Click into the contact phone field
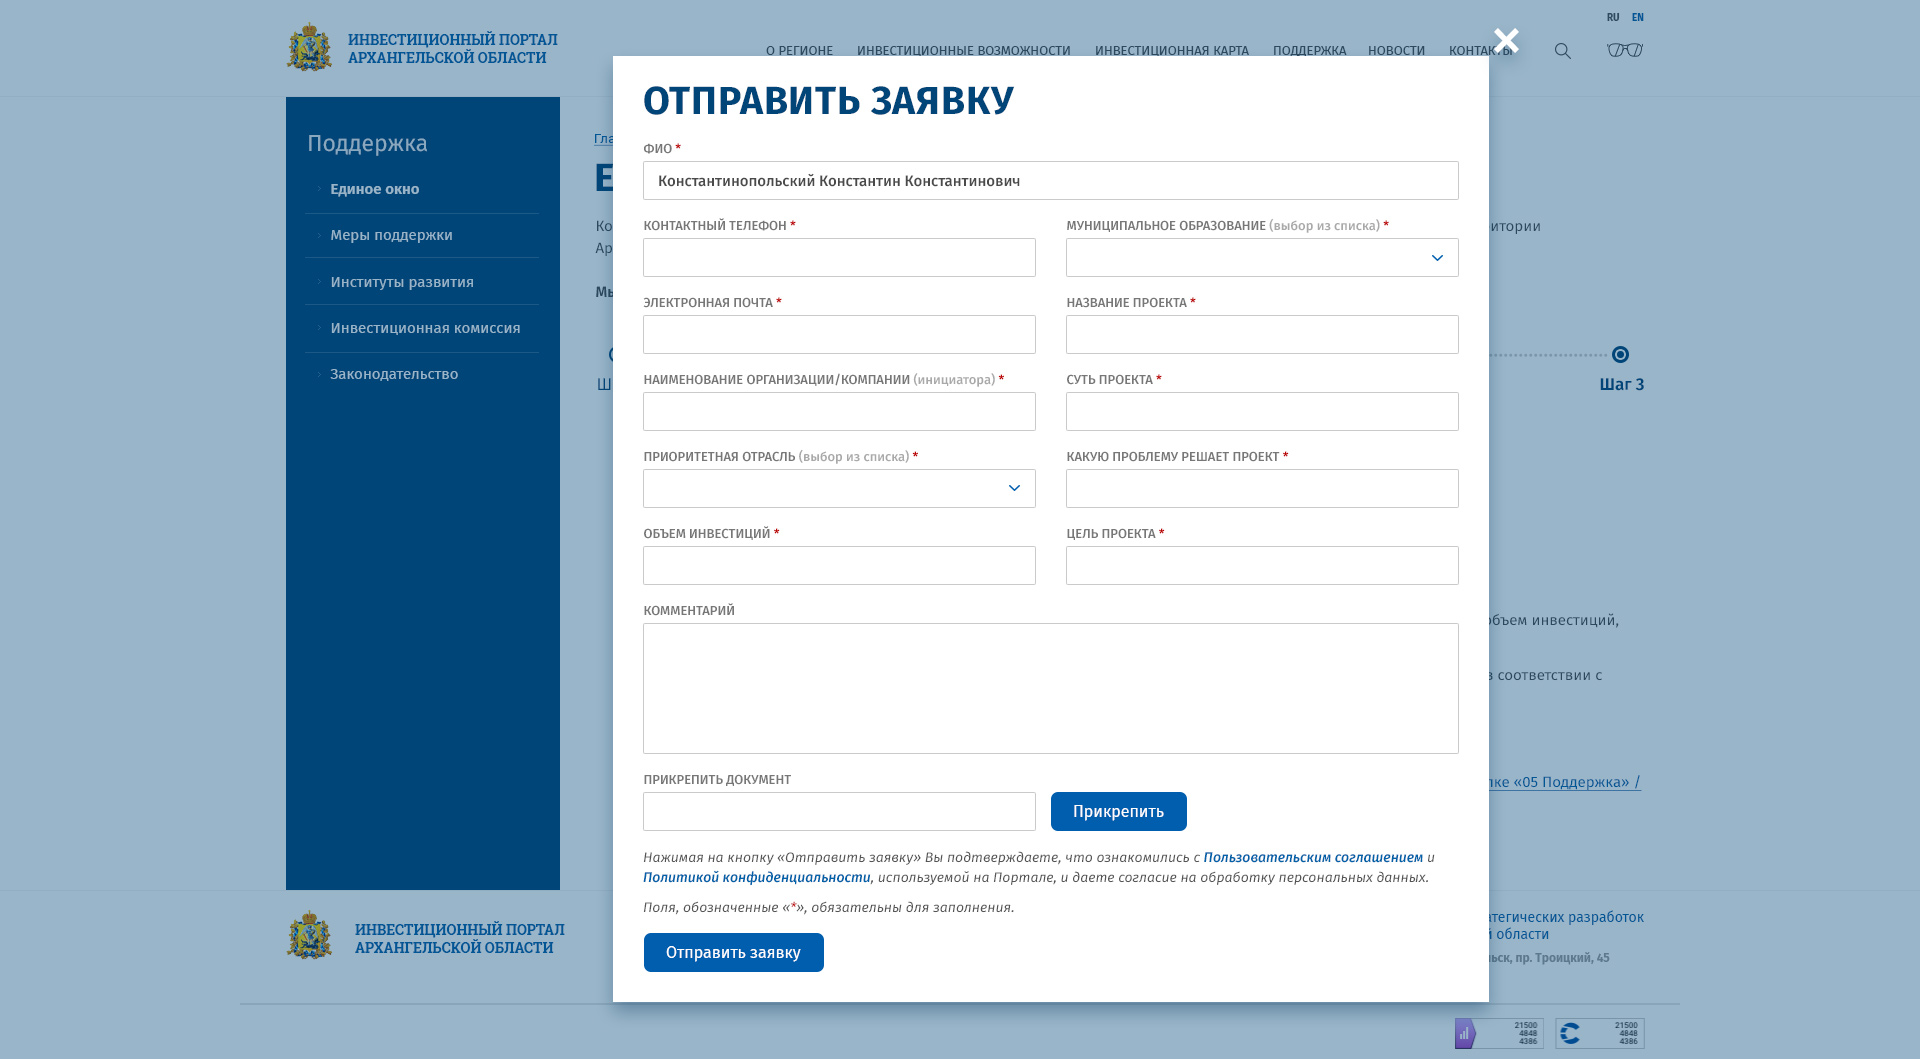Viewport: 1920px width, 1059px height. 838,258
